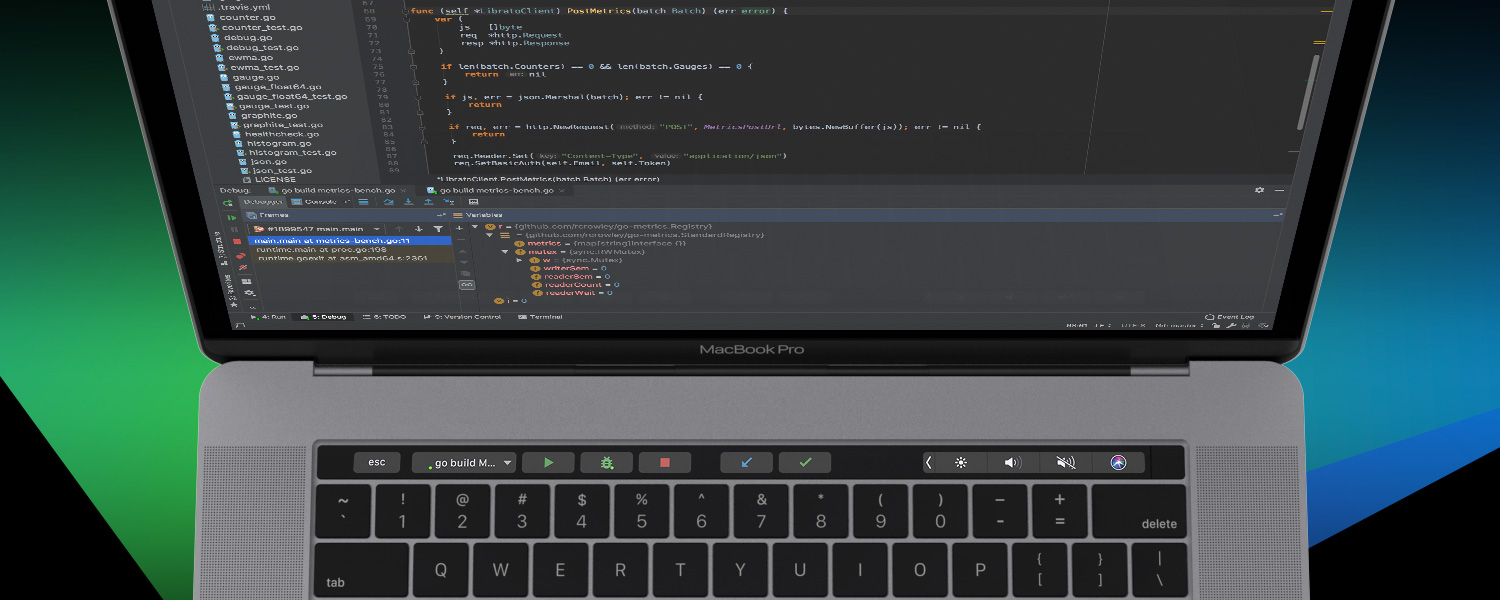The height and width of the screenshot is (600, 1500).
Task: Select first go build metrics-bench.go debug tab
Action: pyautogui.click(x=336, y=190)
